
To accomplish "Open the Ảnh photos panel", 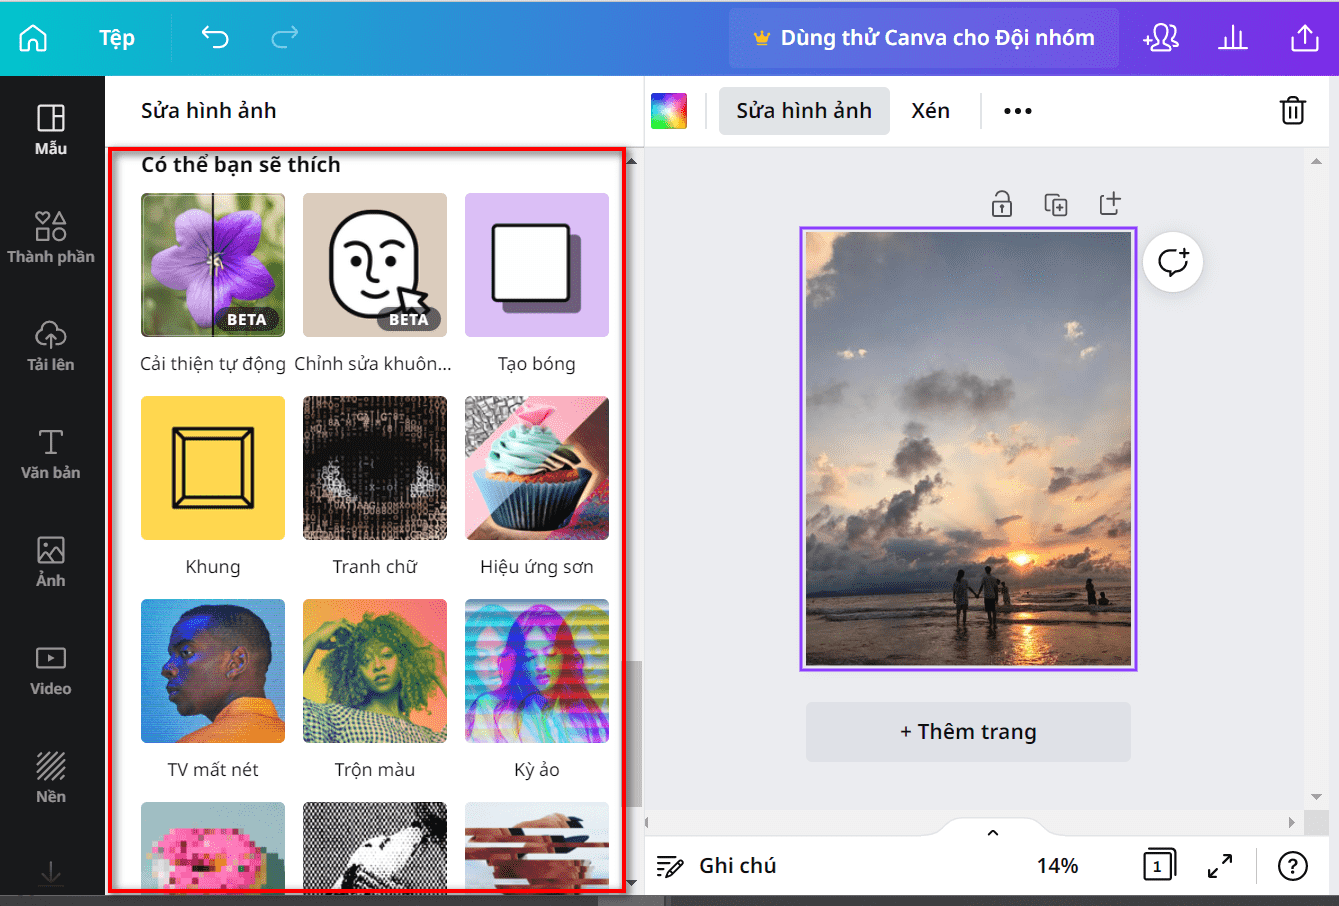I will tap(51, 562).
